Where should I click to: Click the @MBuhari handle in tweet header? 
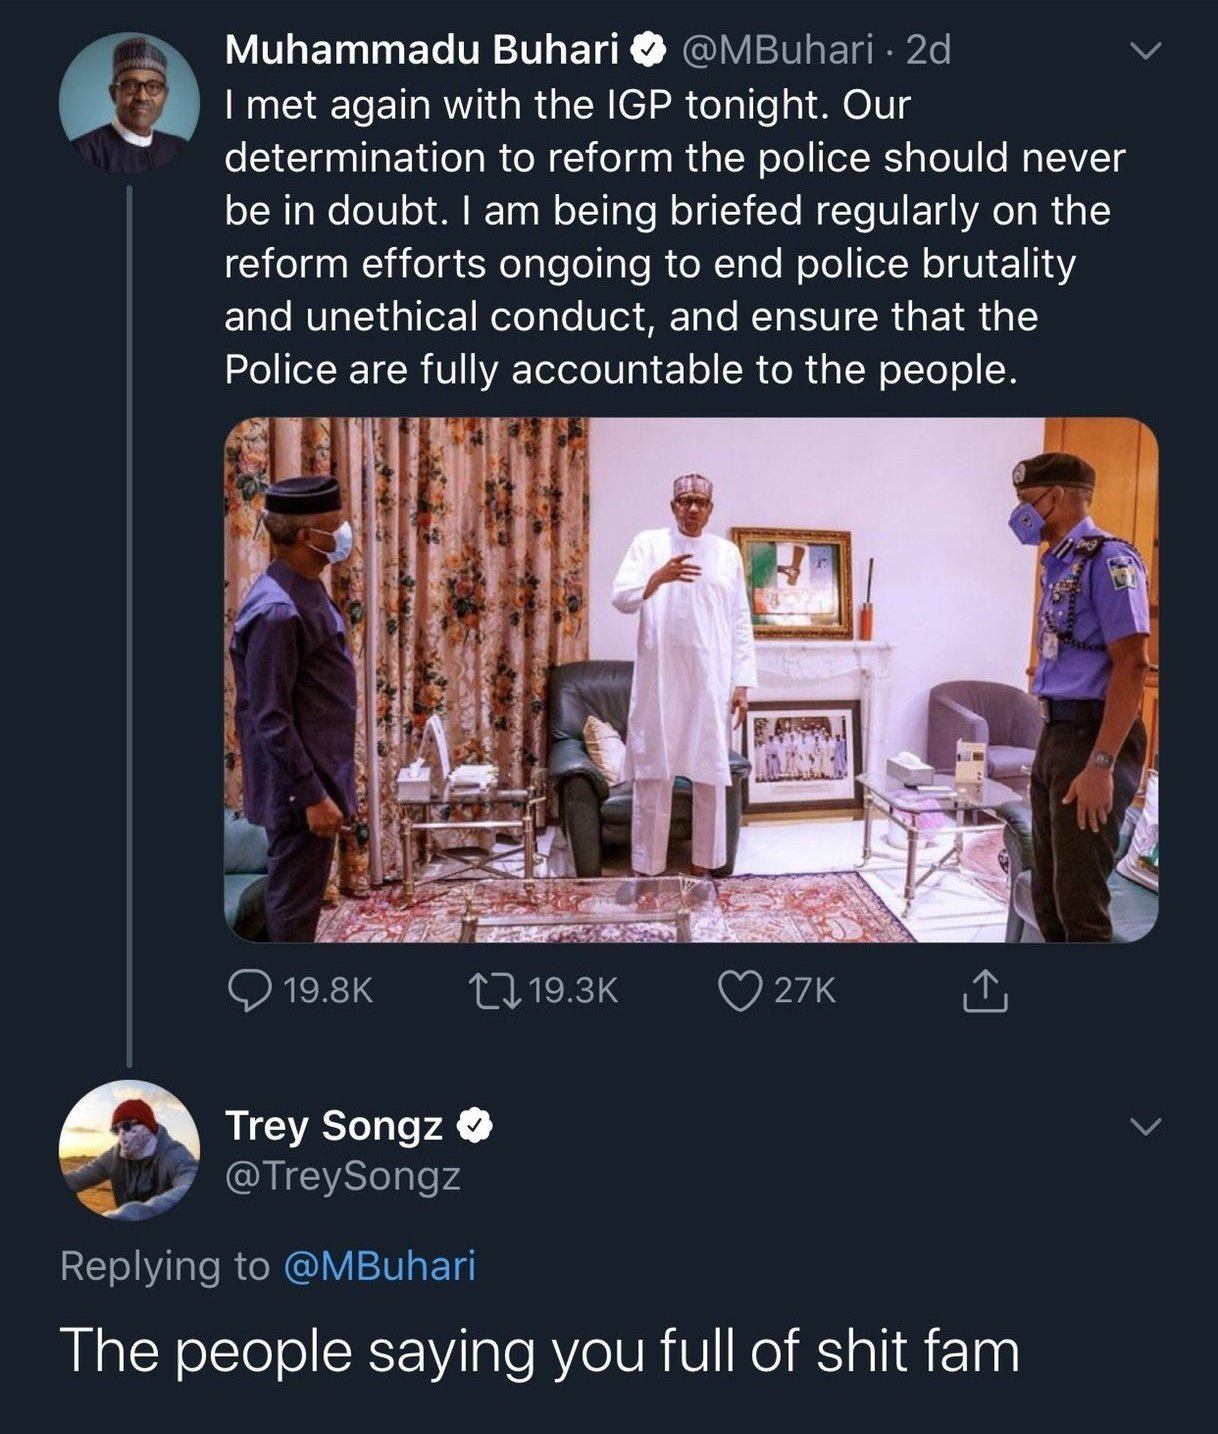(778, 49)
